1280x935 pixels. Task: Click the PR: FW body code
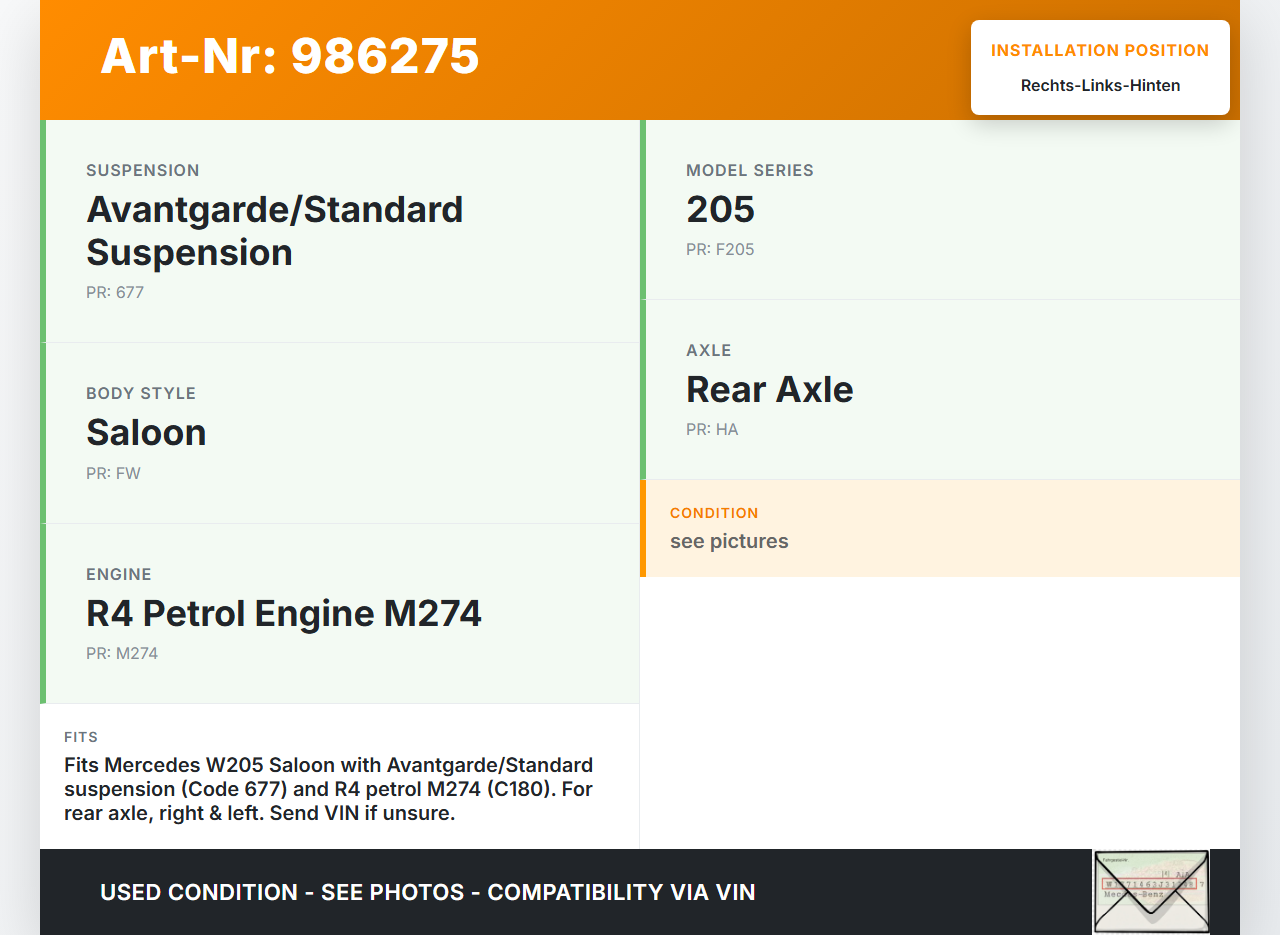coord(113,474)
